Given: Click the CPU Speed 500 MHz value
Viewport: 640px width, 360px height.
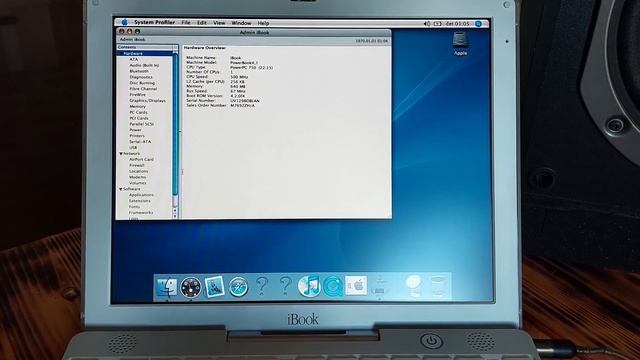Looking at the screenshot, I should click(x=239, y=77).
